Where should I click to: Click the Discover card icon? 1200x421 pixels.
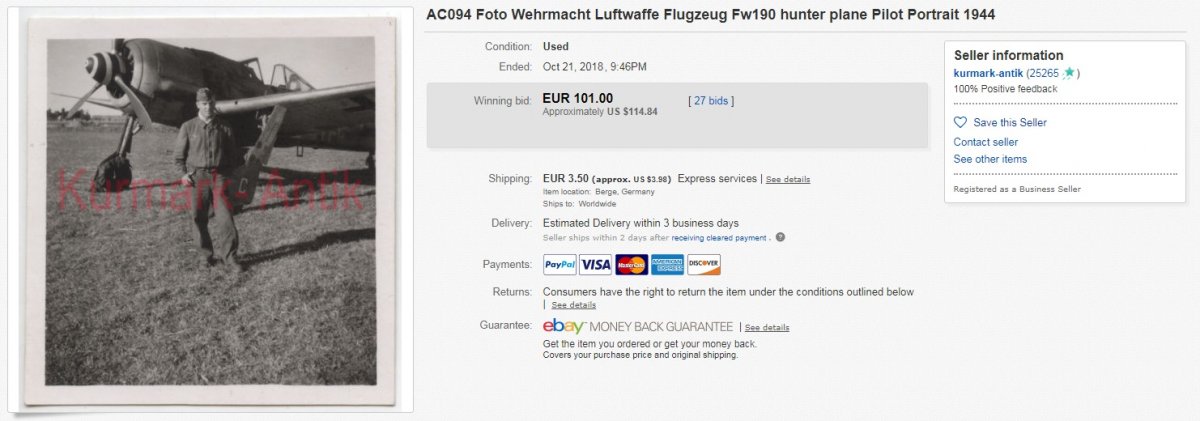(703, 265)
